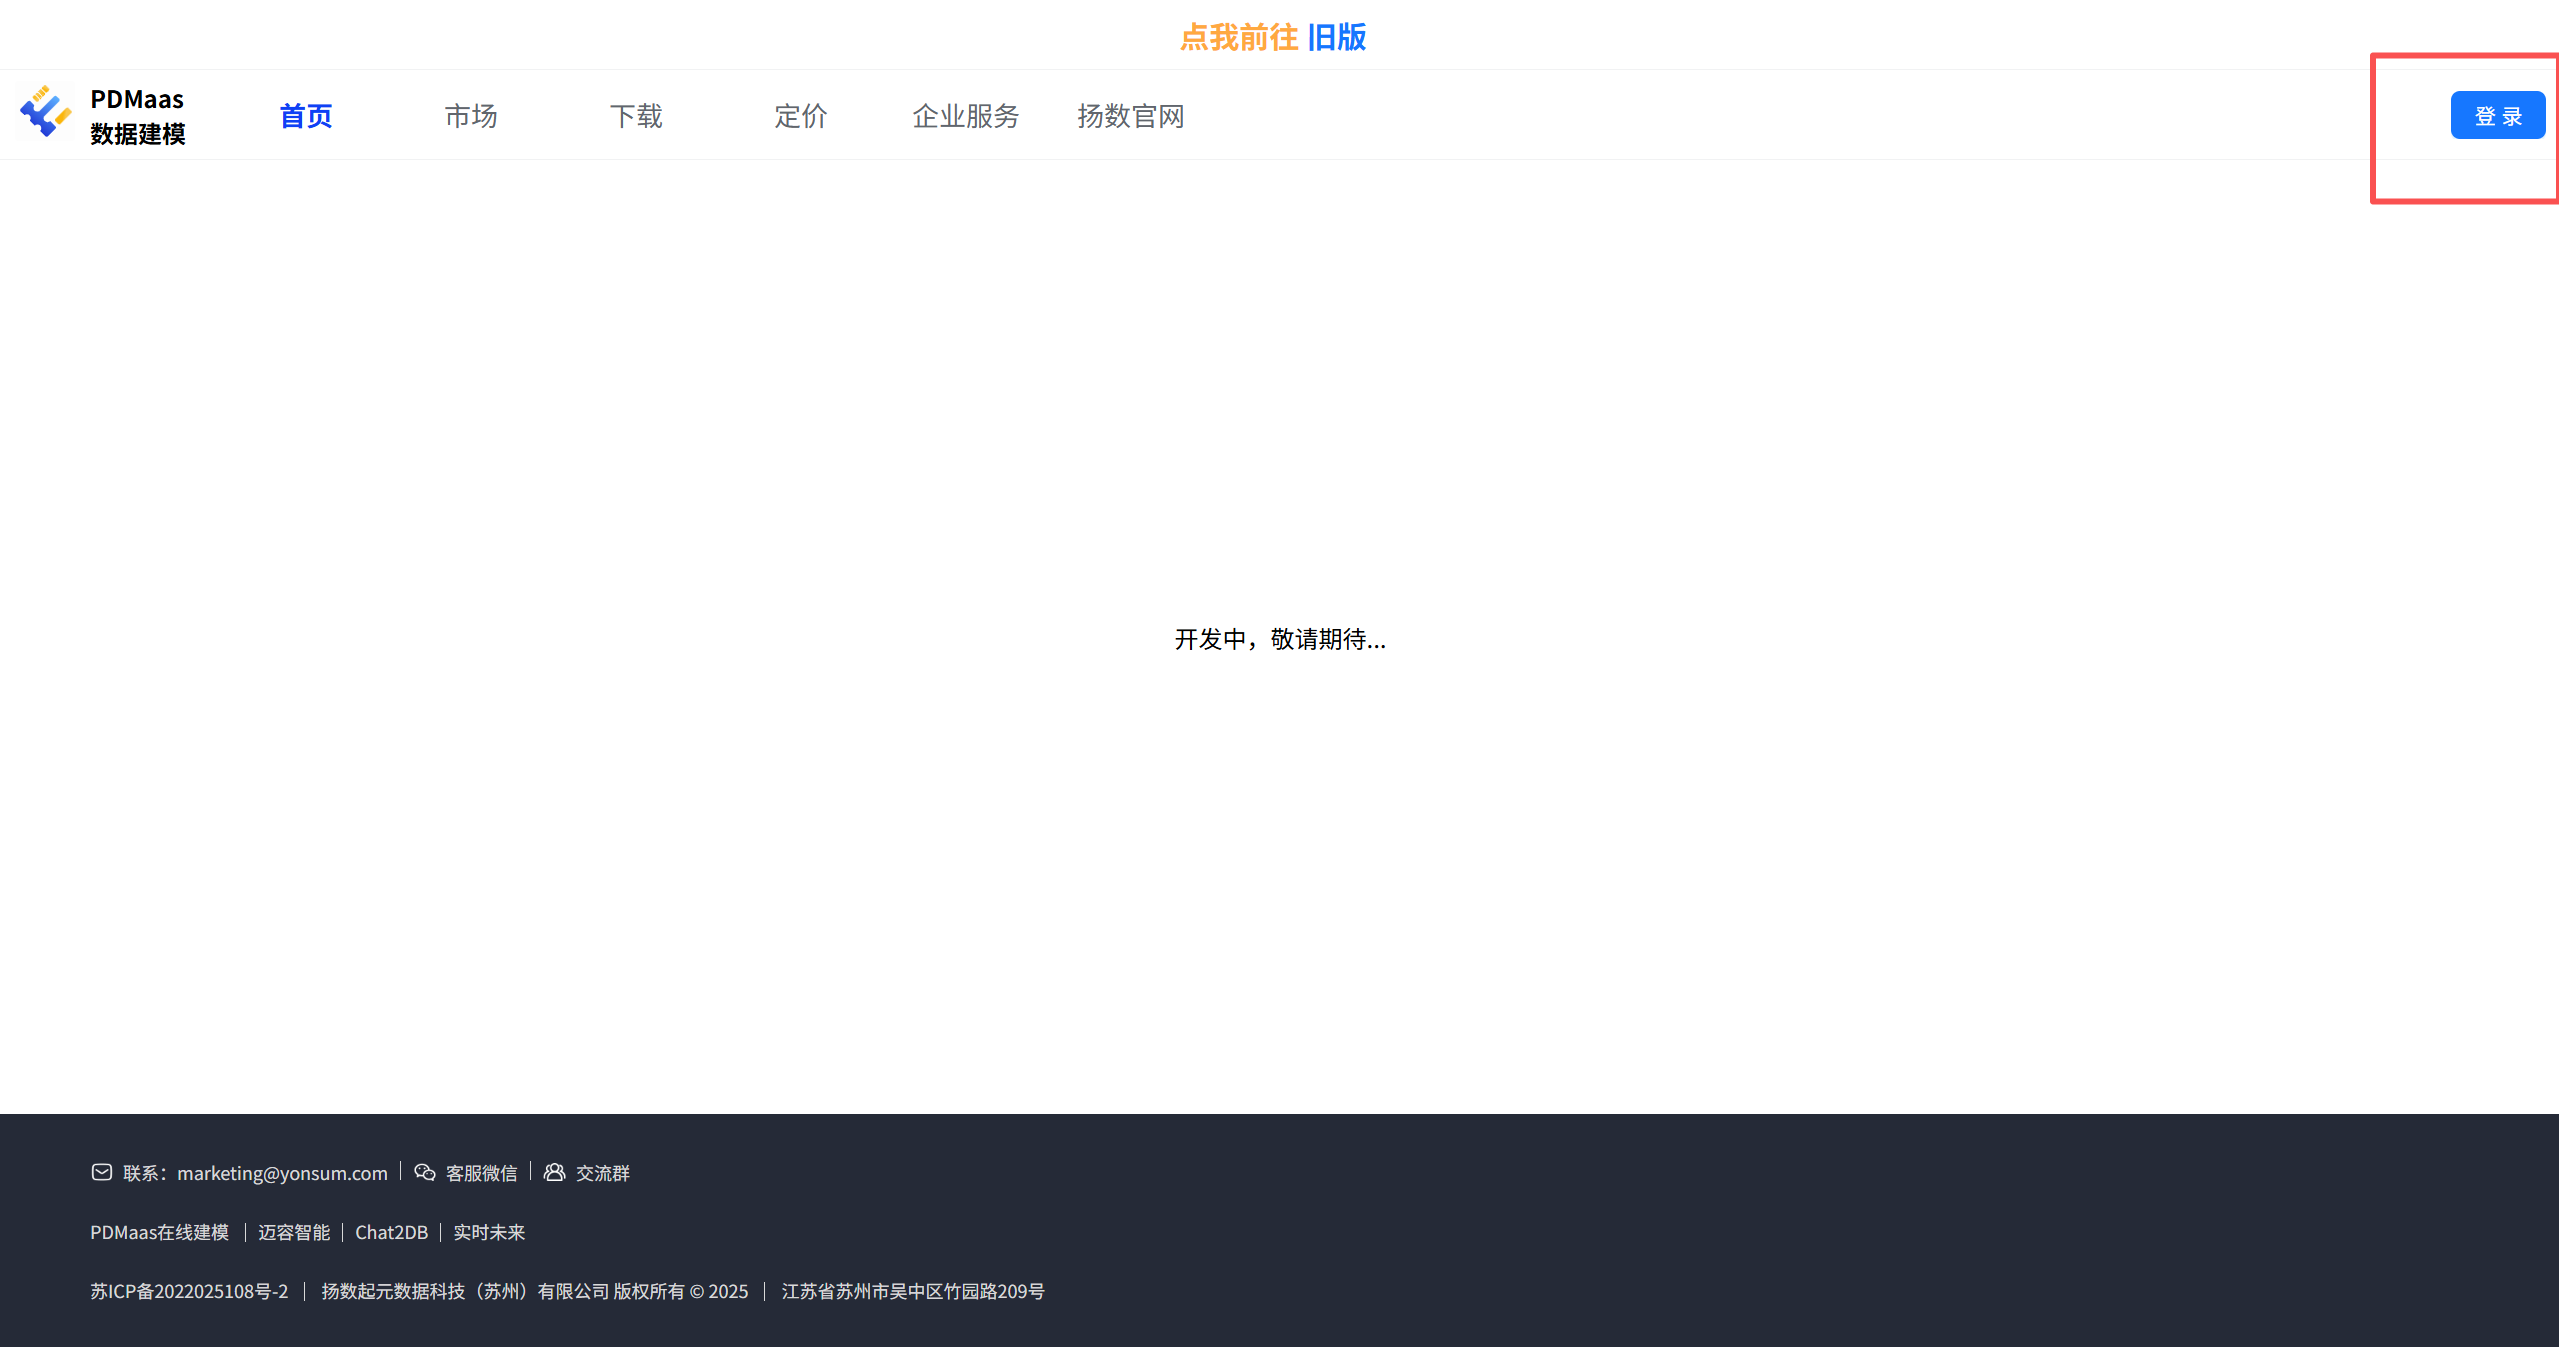This screenshot has width=2559, height=1347.
Task: Go to the Chat2DB footer link
Action: [x=391, y=1232]
